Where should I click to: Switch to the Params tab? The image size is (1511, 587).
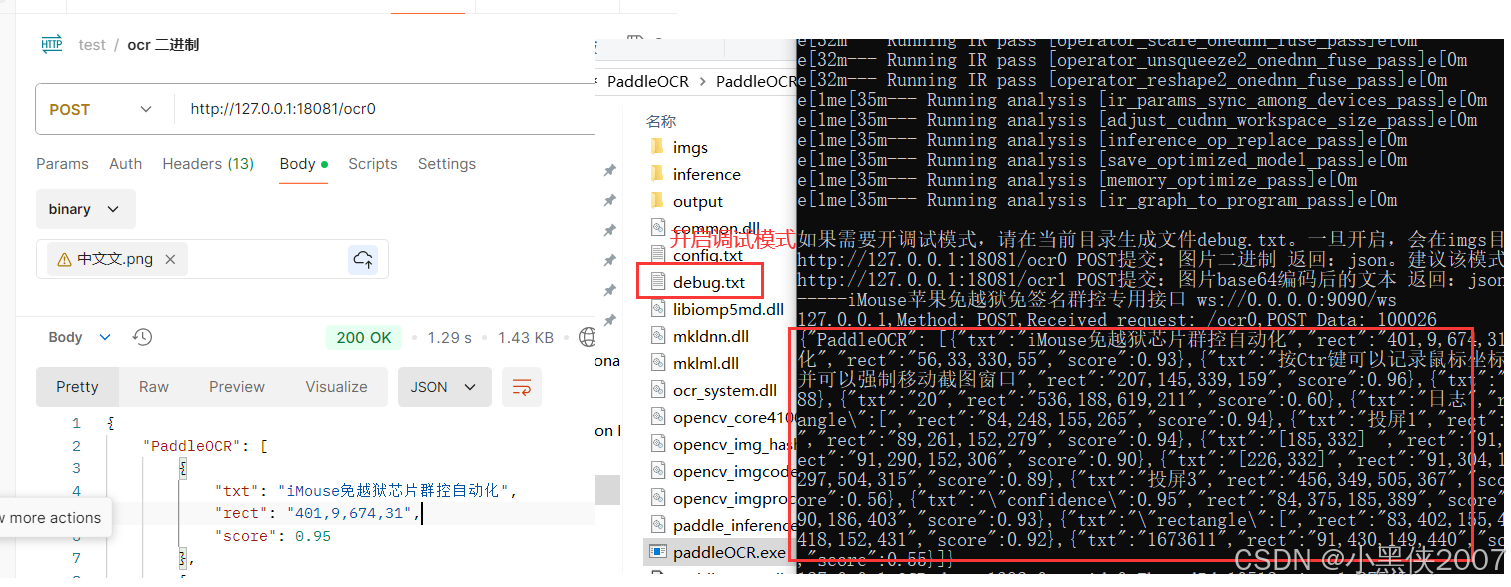[x=62, y=164]
